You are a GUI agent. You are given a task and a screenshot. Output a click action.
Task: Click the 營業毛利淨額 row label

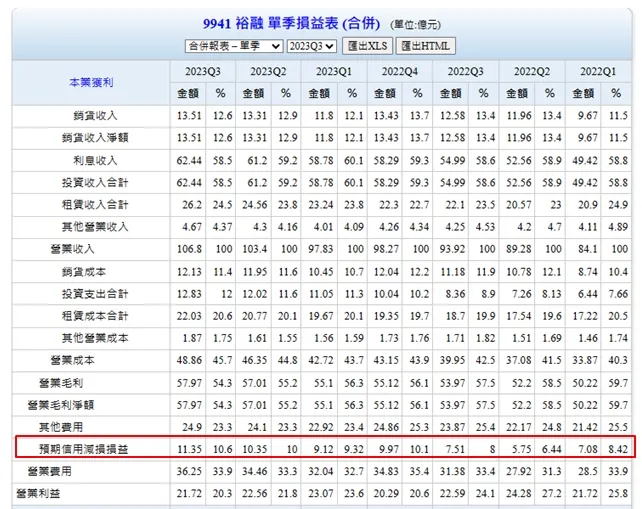61,405
